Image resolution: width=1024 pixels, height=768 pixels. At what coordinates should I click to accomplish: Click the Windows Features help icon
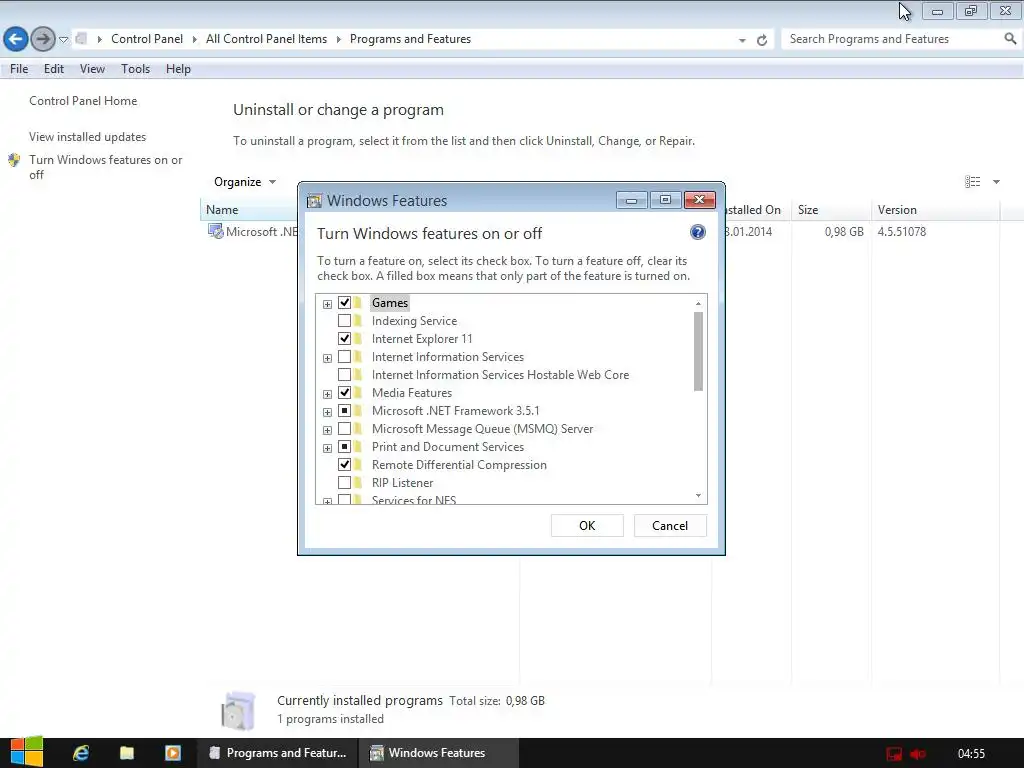pos(697,232)
